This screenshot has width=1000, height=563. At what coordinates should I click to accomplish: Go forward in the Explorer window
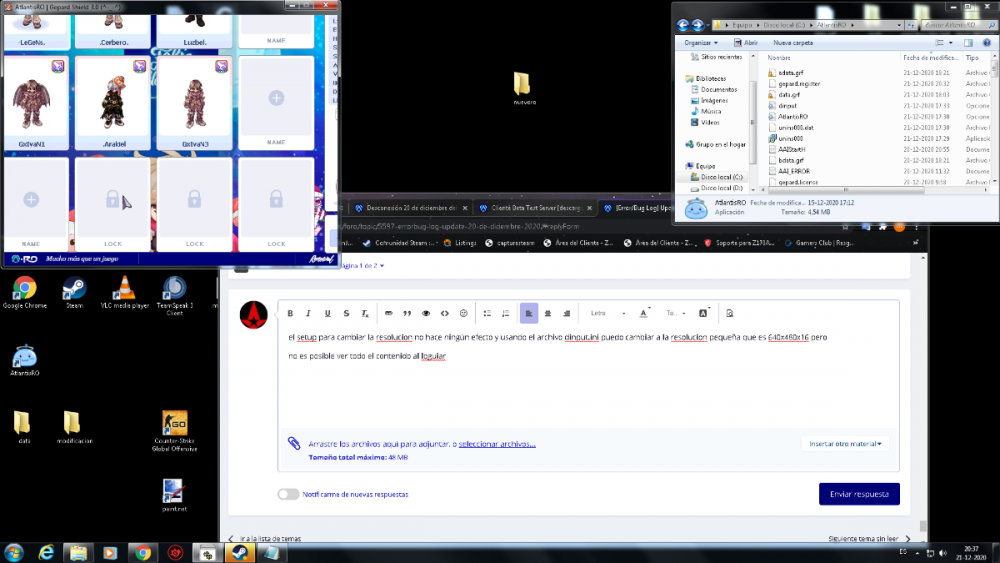[698, 25]
